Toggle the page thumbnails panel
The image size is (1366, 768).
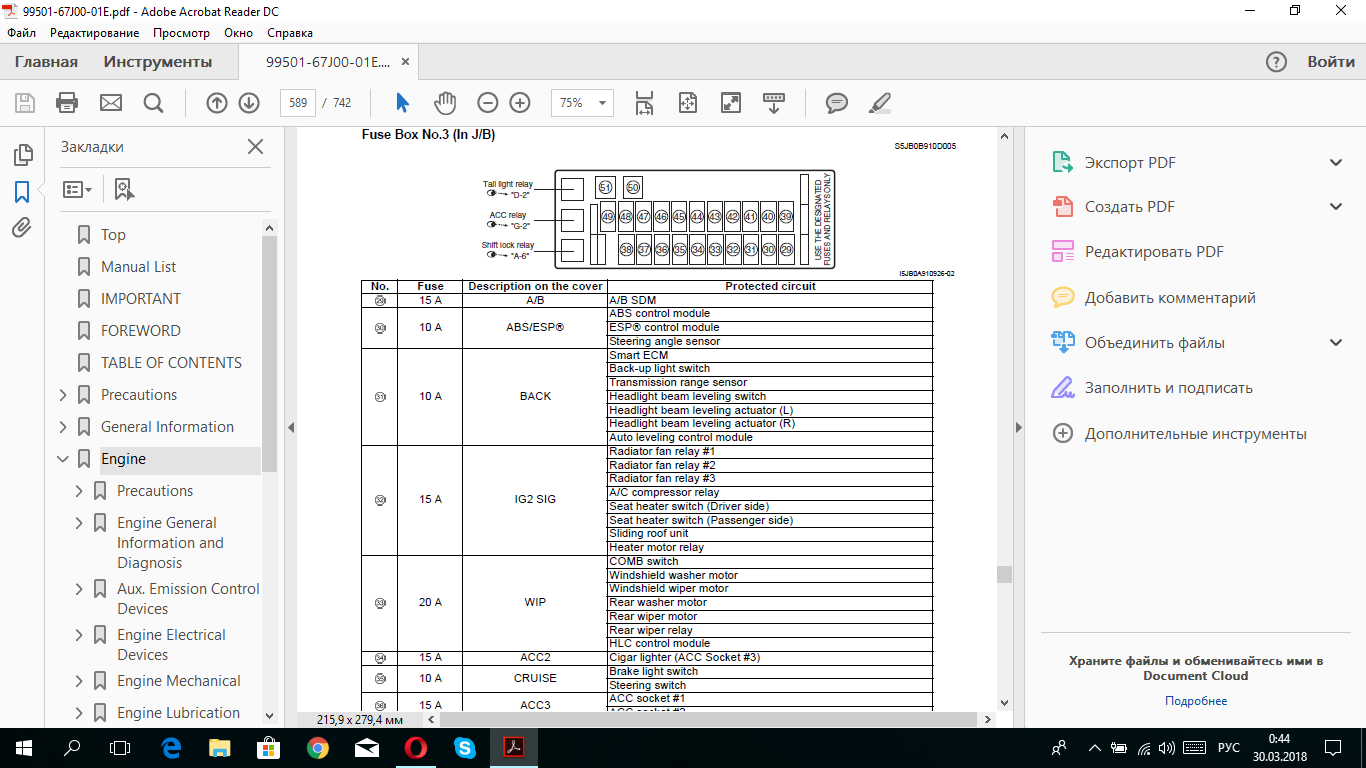pos(22,155)
